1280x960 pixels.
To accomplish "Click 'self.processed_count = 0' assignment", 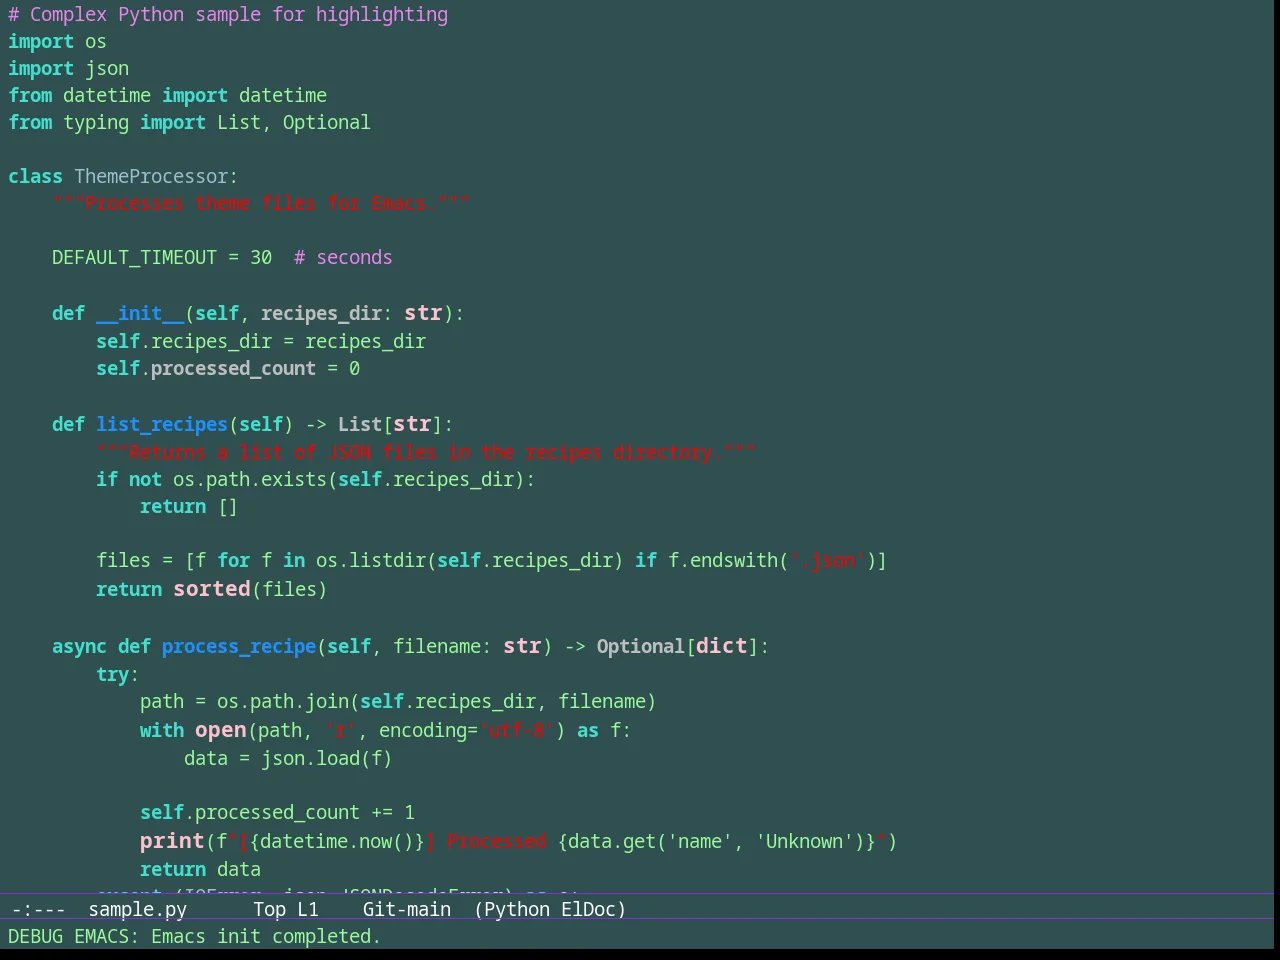I will click(x=228, y=368).
